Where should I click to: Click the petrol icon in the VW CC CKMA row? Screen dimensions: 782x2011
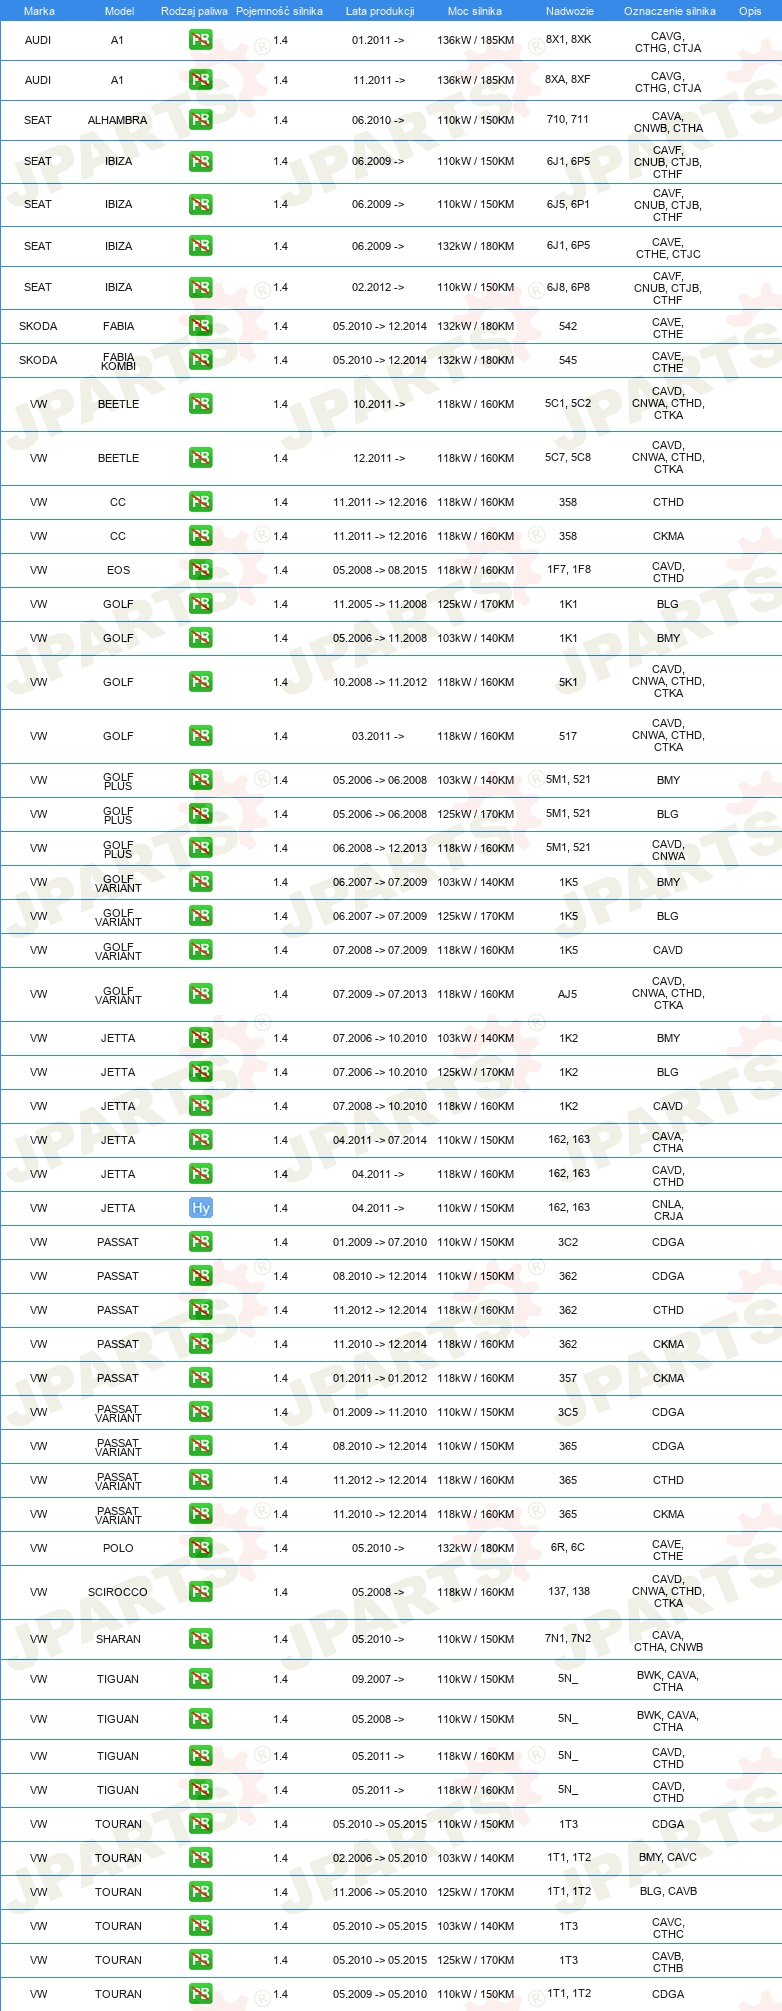pos(200,536)
